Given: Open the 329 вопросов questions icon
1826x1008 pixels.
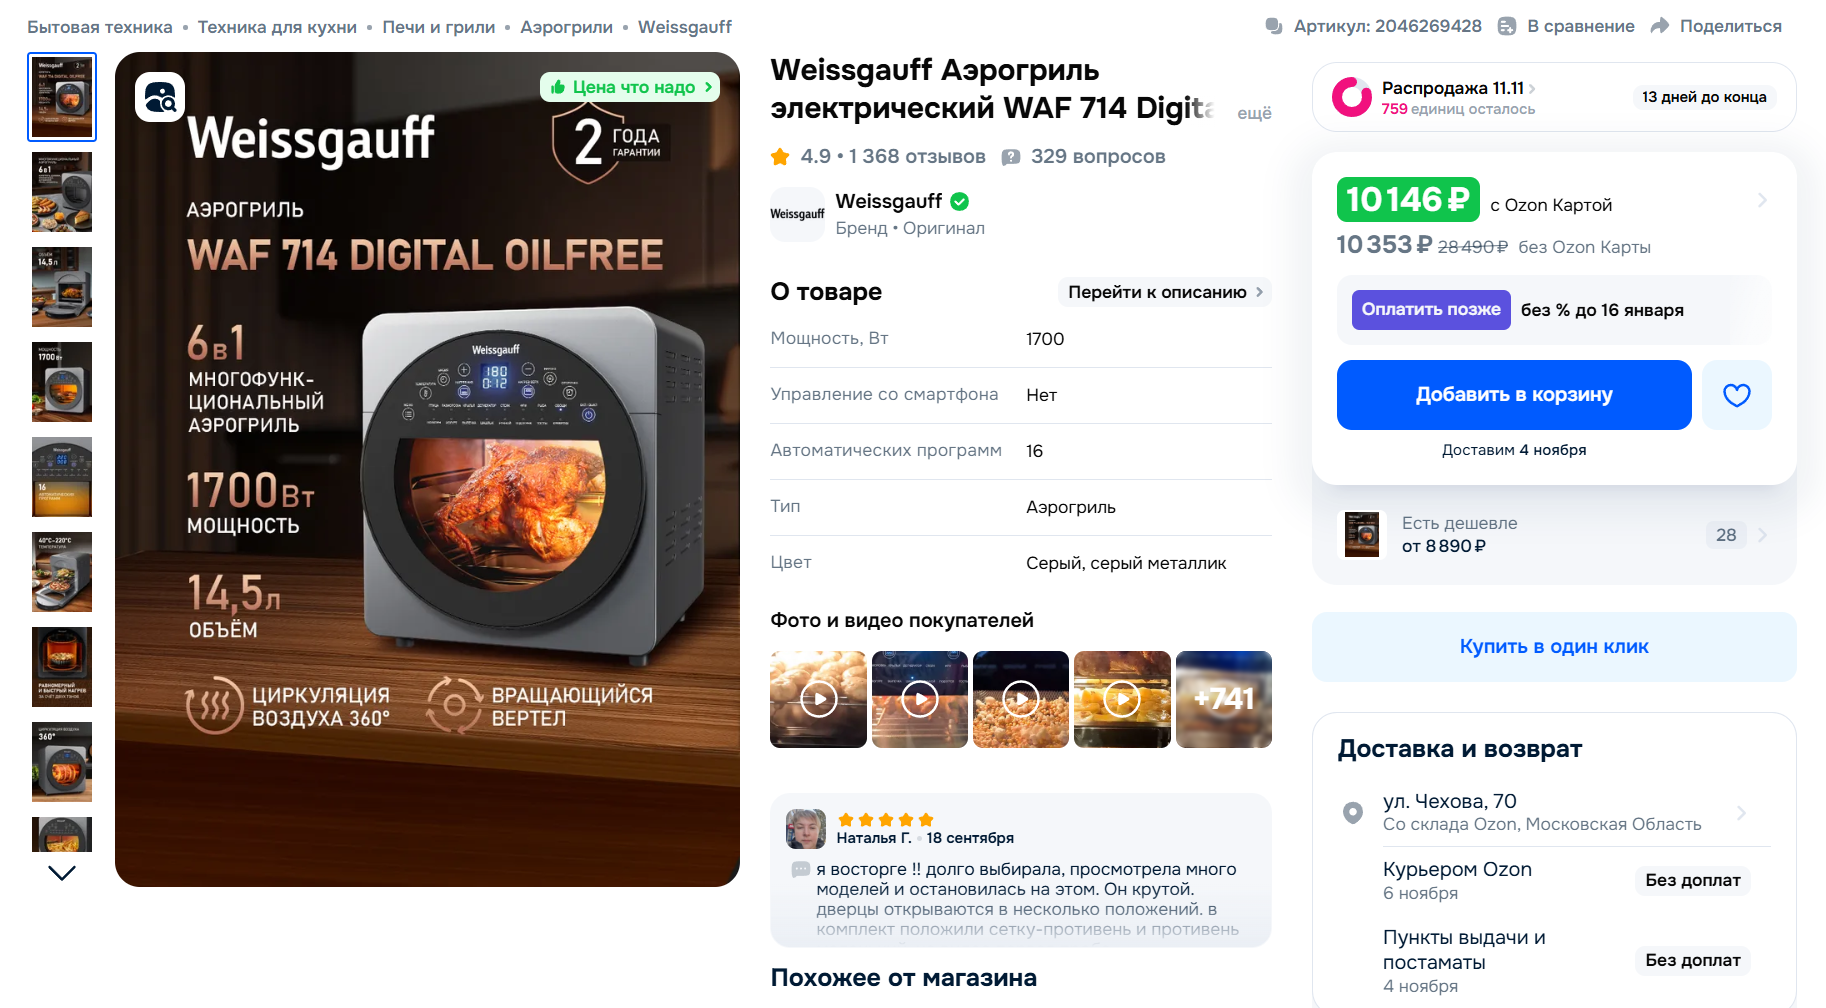Looking at the screenshot, I should (1011, 157).
